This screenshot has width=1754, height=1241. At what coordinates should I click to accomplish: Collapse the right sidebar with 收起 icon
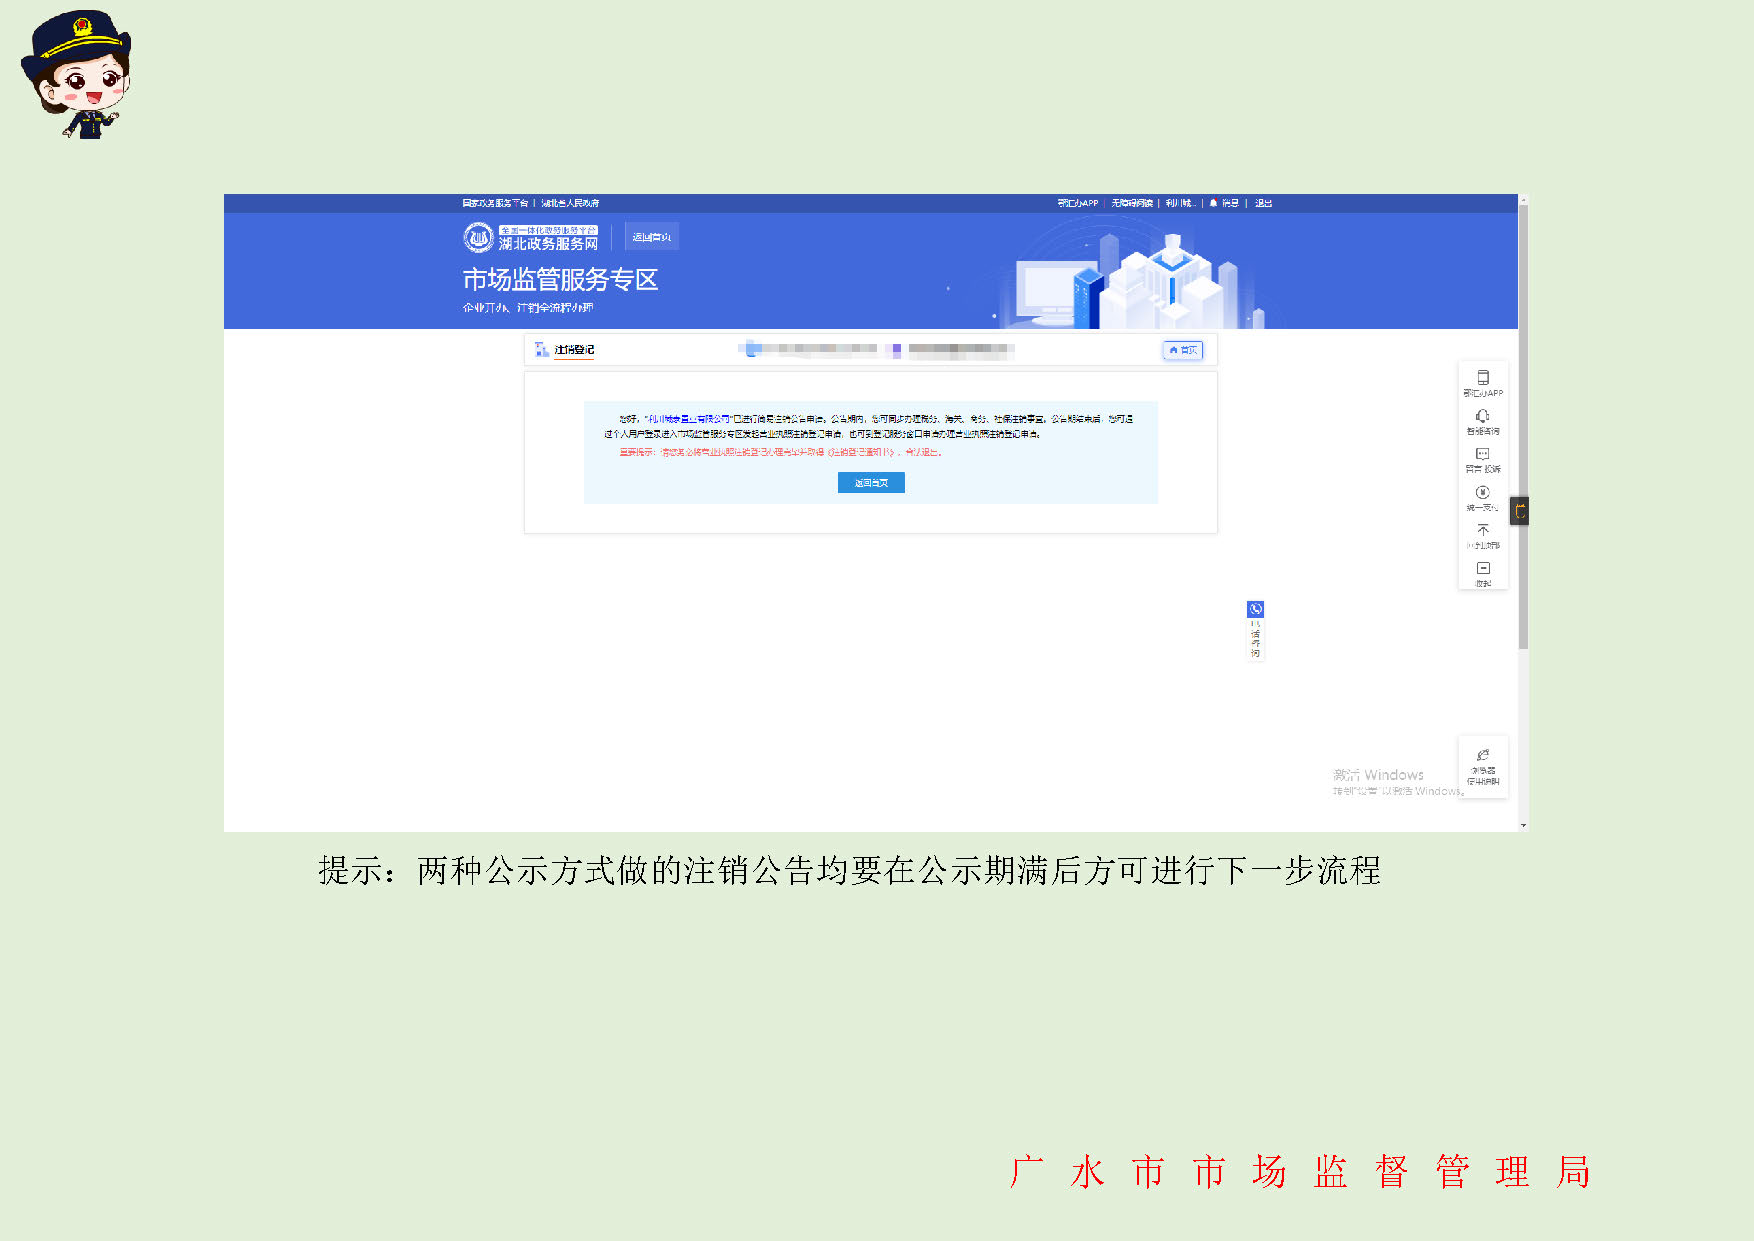tap(1483, 568)
